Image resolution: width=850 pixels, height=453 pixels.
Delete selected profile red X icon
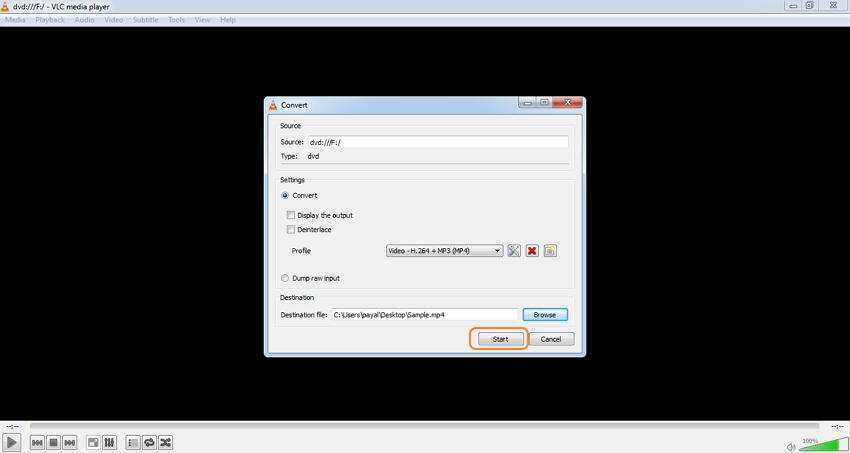coord(532,251)
